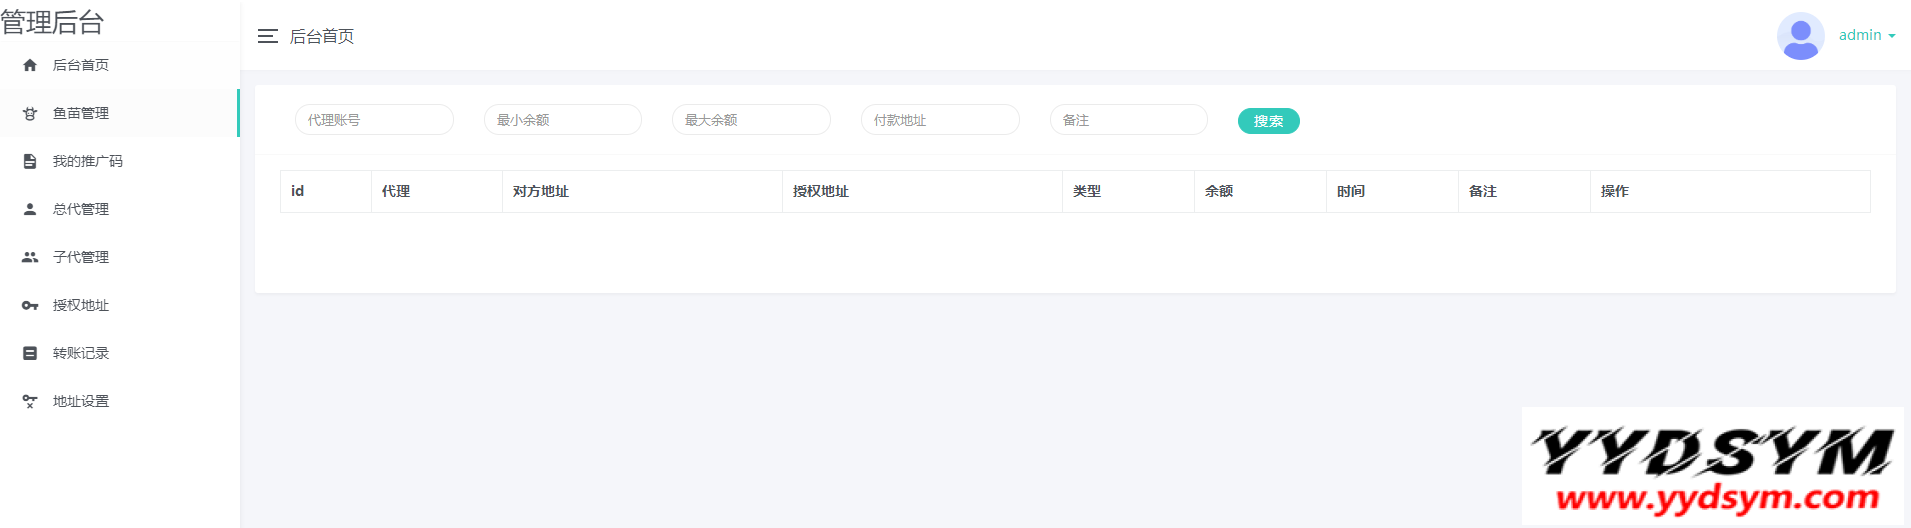1911x528 pixels.
Task: Open the admin user dropdown
Action: pyautogui.click(x=1866, y=35)
